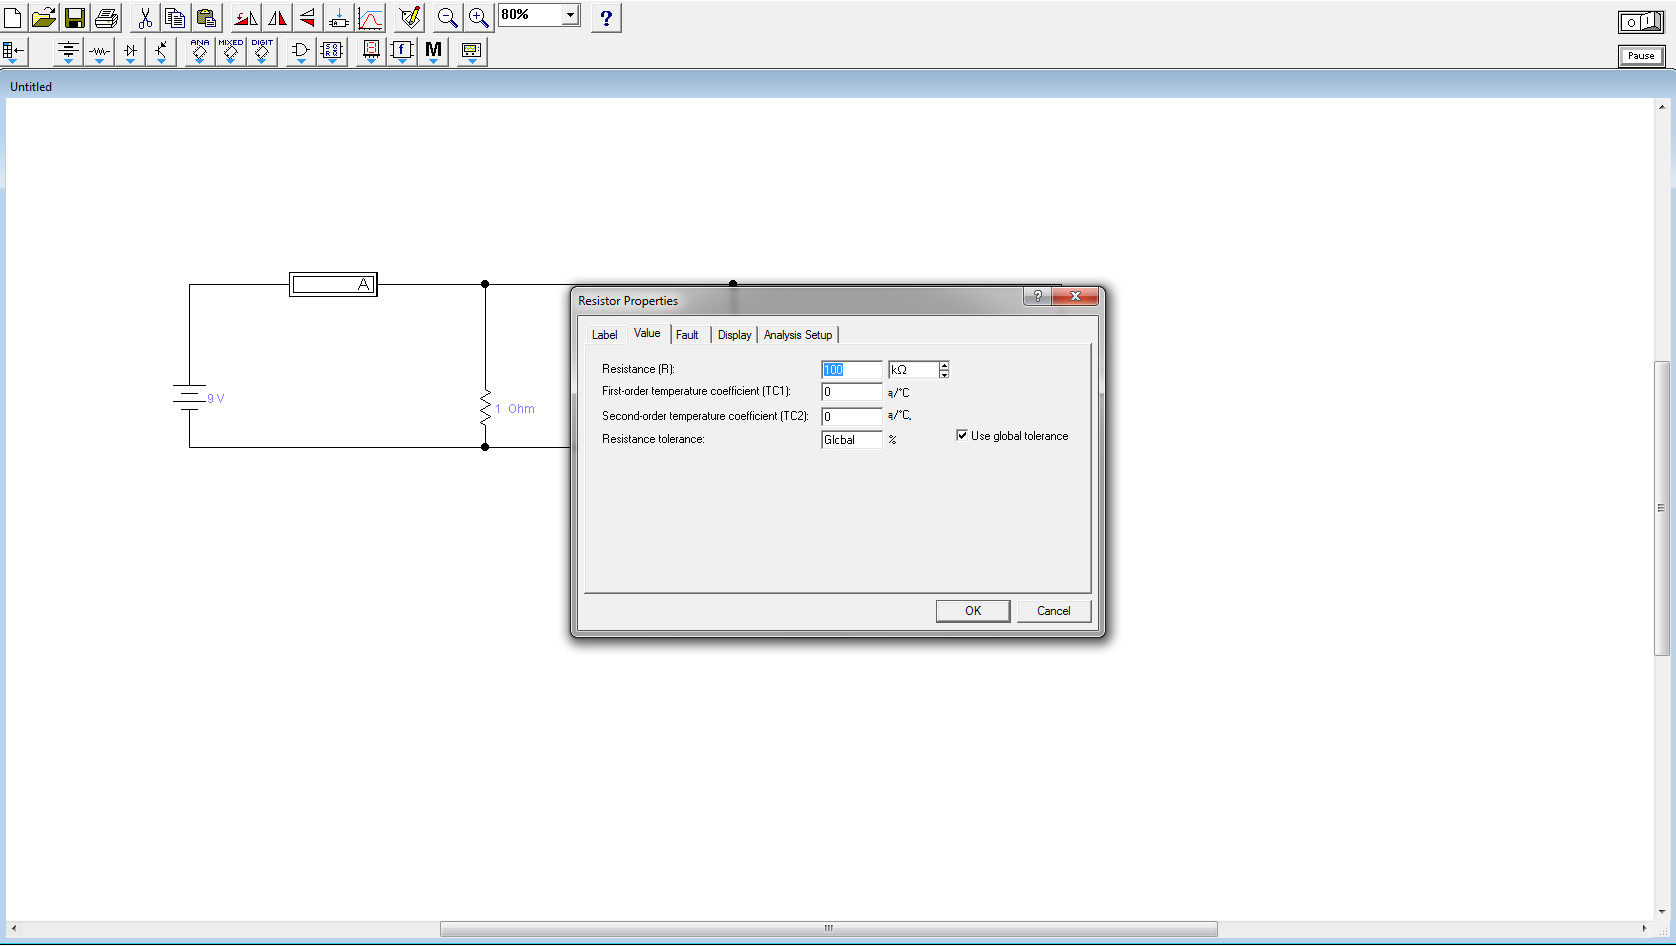Flip component horizontally
The height and width of the screenshot is (946, 1676).
click(277, 17)
